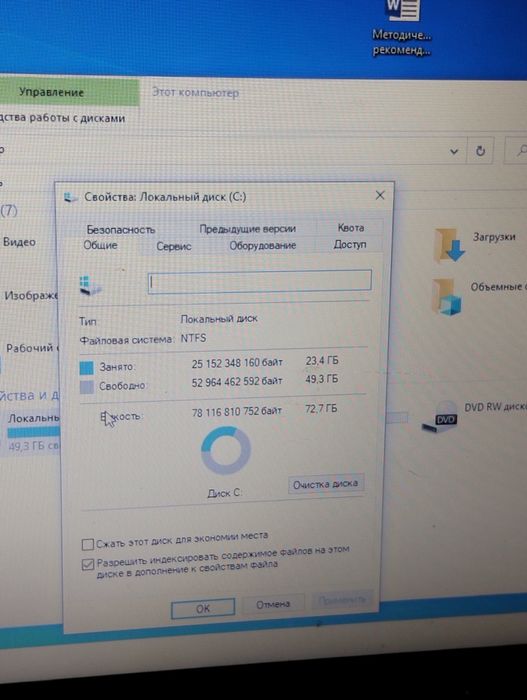Open the Объемные объекты folder icon
The width and height of the screenshot is (527, 700).
point(447,296)
